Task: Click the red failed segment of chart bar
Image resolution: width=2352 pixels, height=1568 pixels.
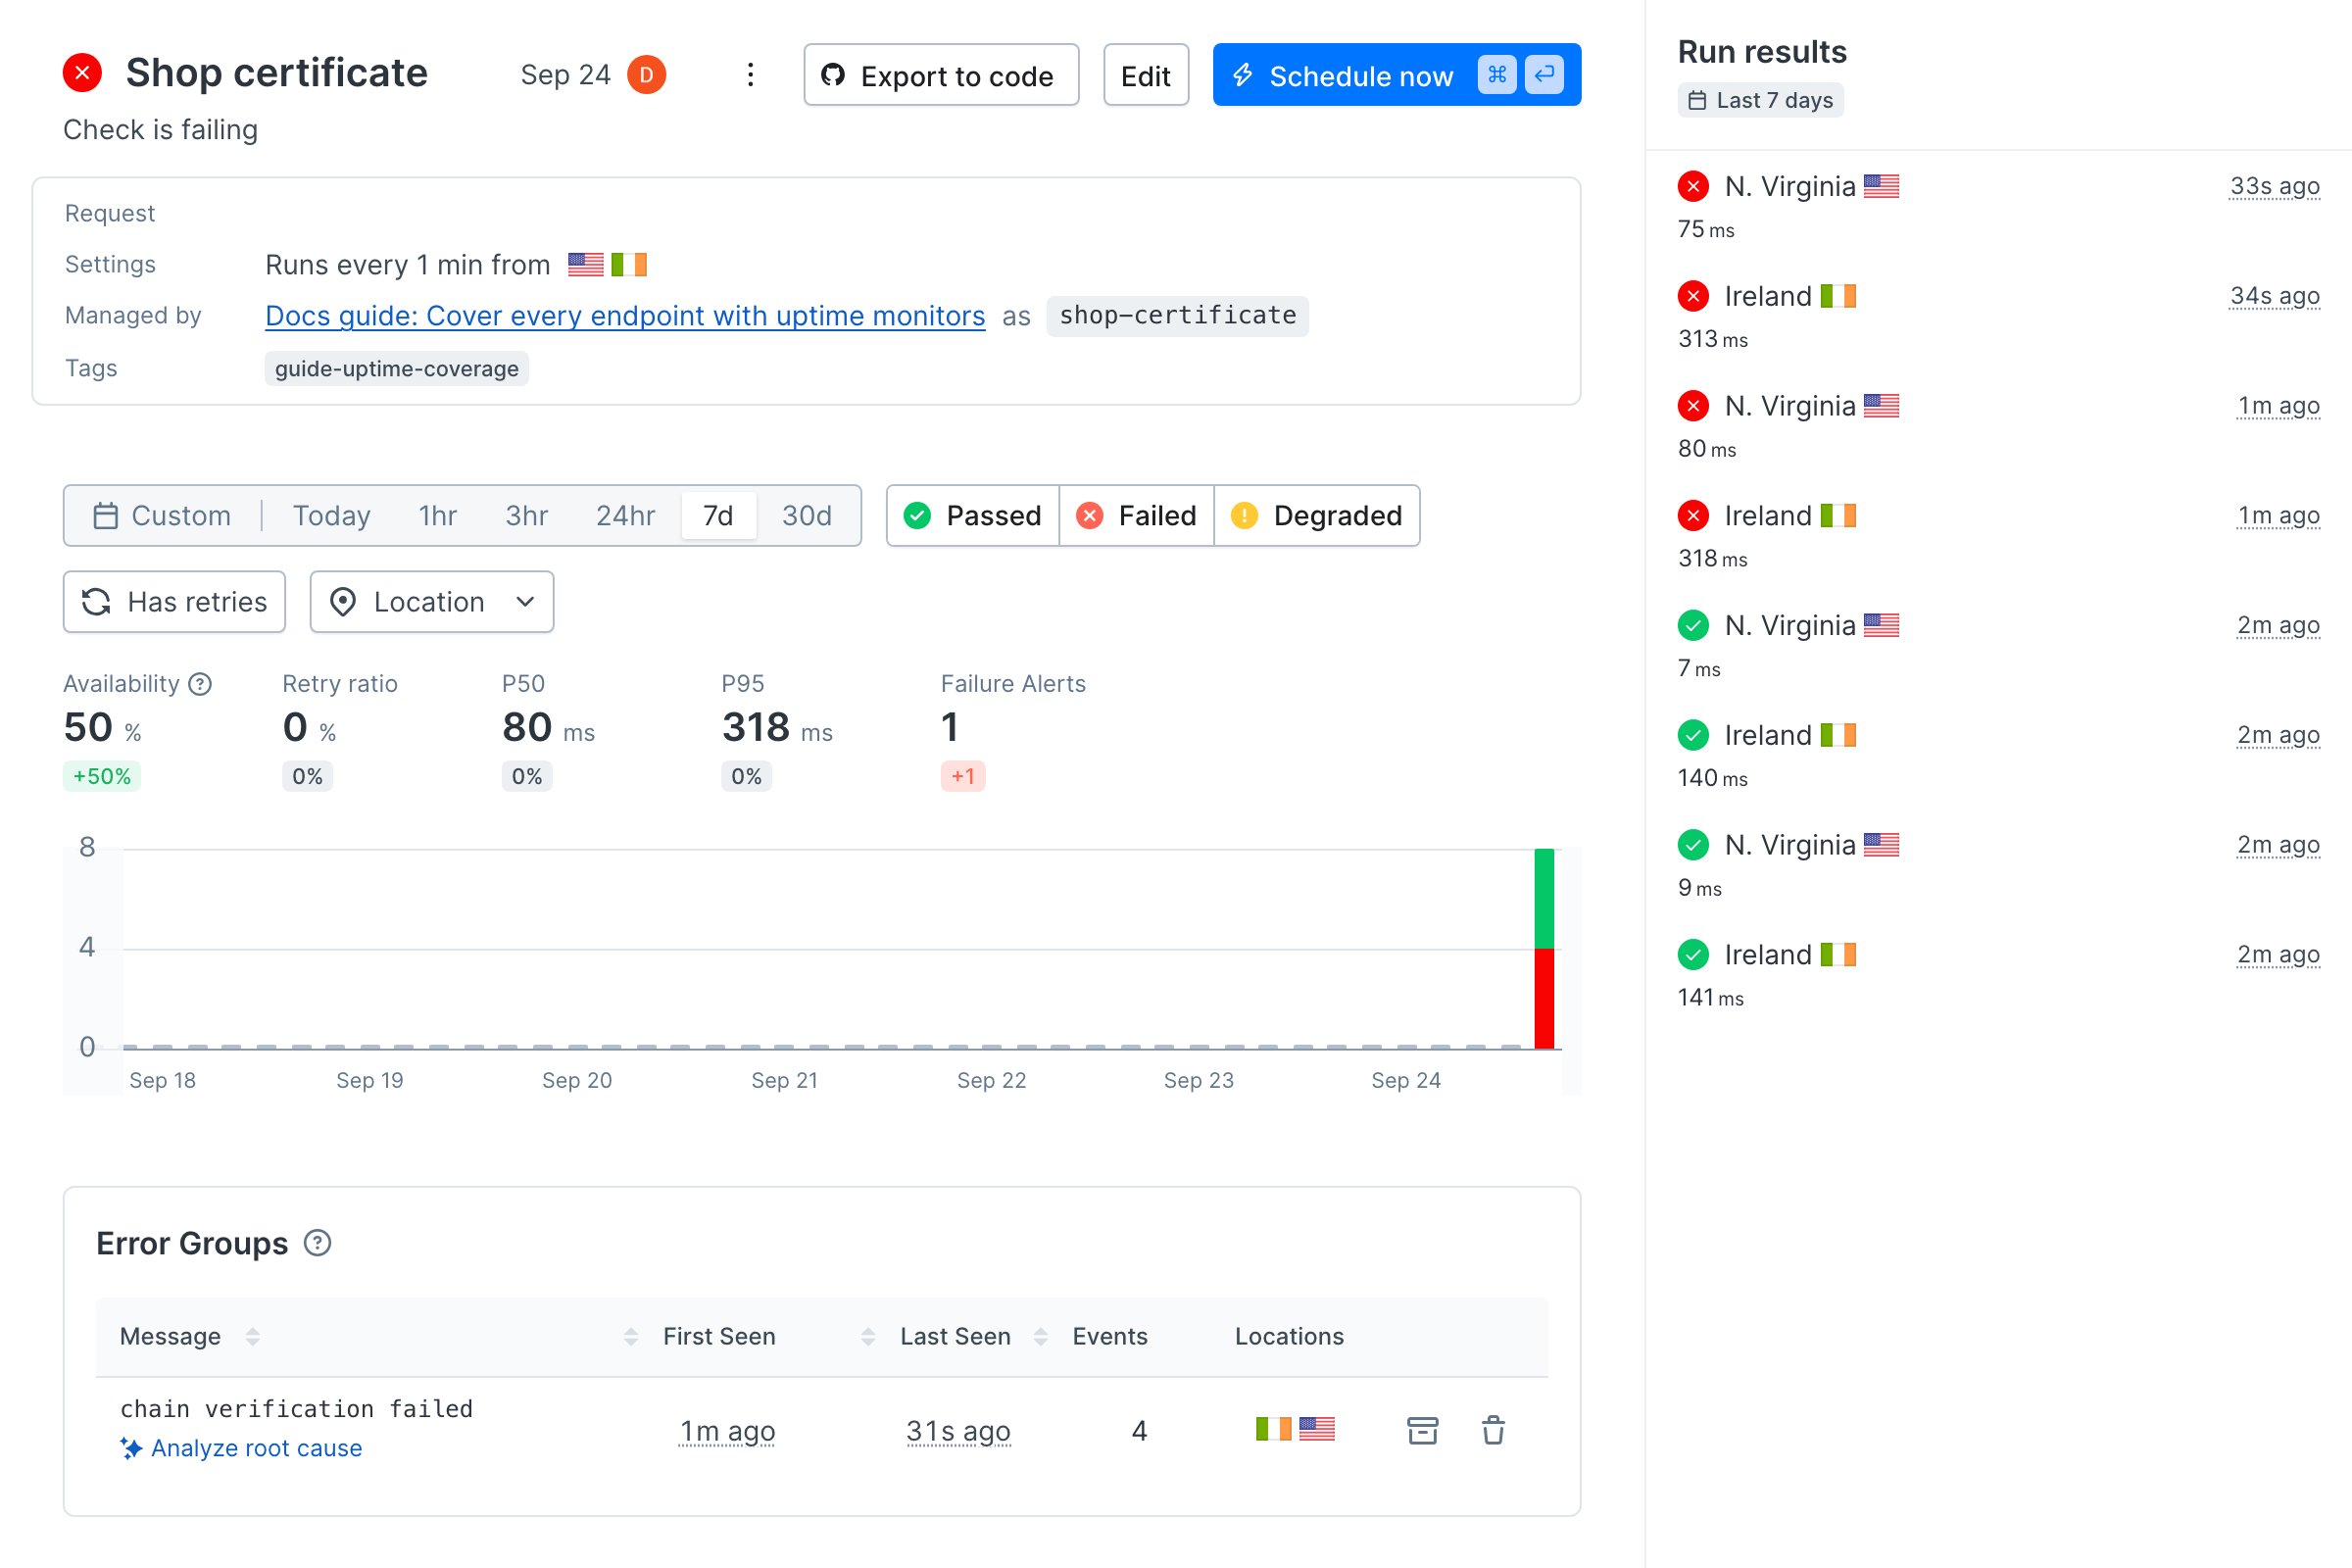Action: pyautogui.click(x=1544, y=998)
